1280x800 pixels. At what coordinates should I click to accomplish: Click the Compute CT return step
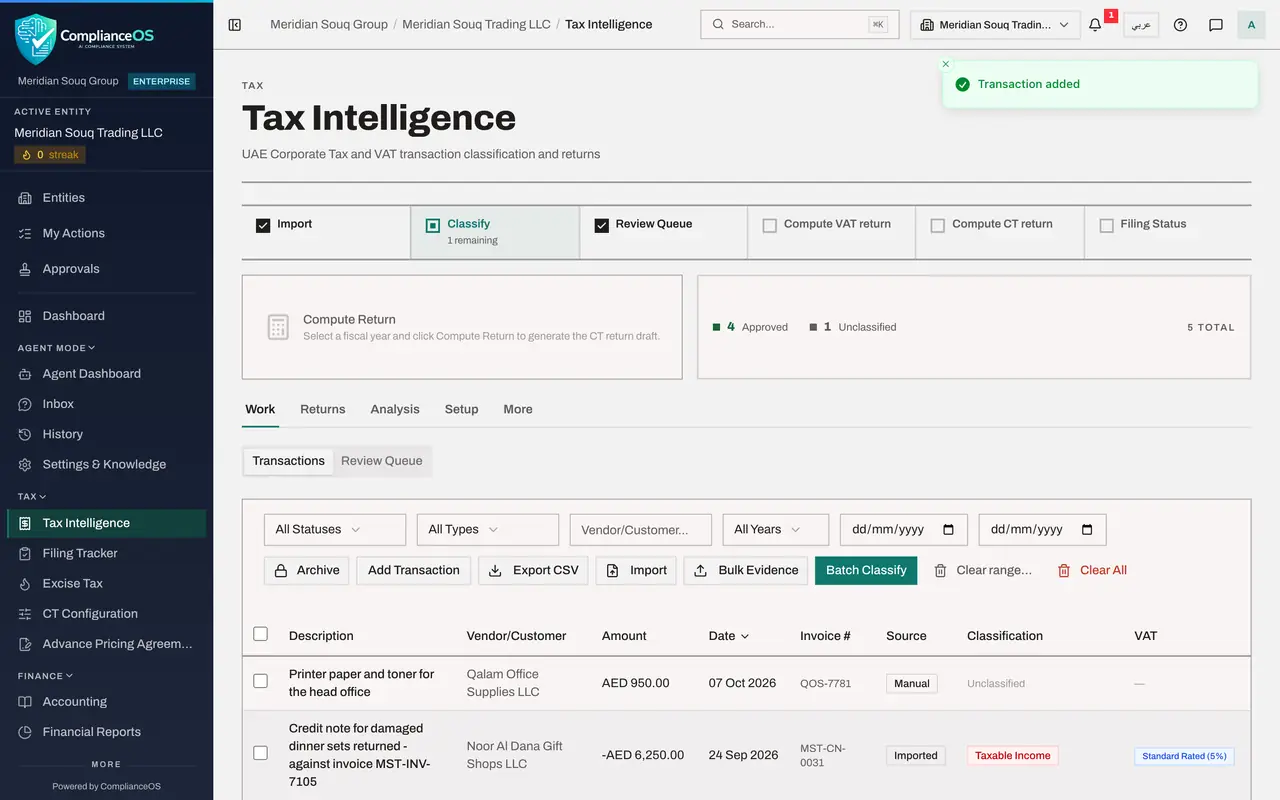[x=1000, y=232]
